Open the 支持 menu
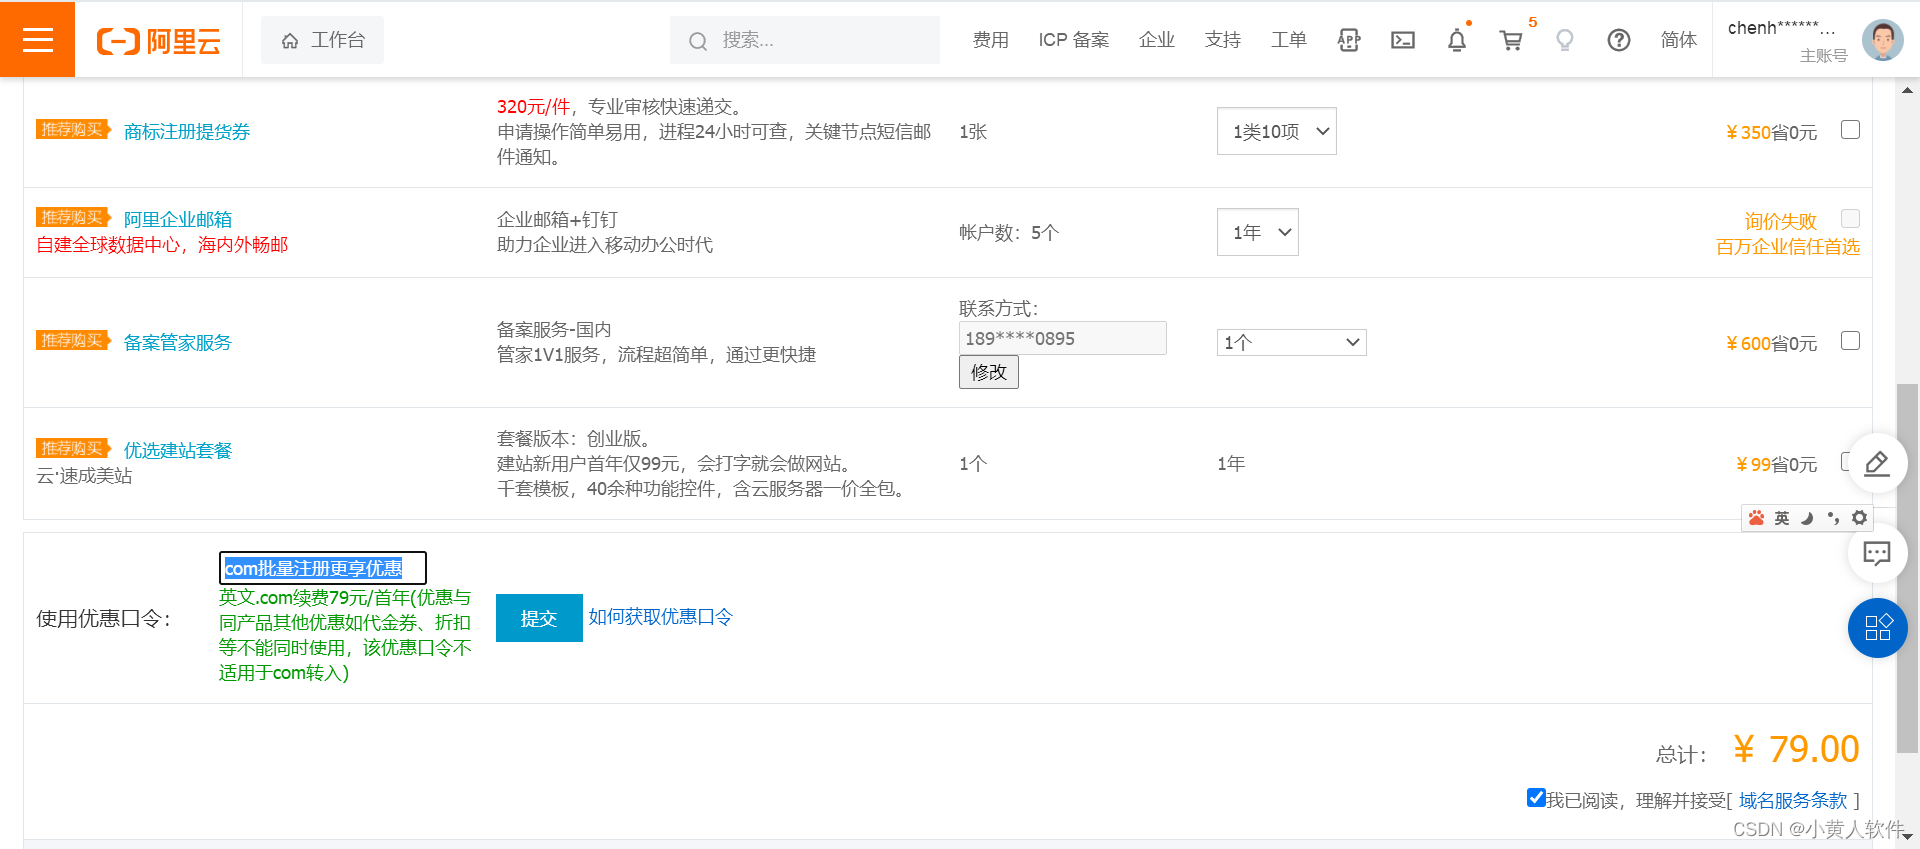This screenshot has width=1920, height=849. click(x=1222, y=40)
